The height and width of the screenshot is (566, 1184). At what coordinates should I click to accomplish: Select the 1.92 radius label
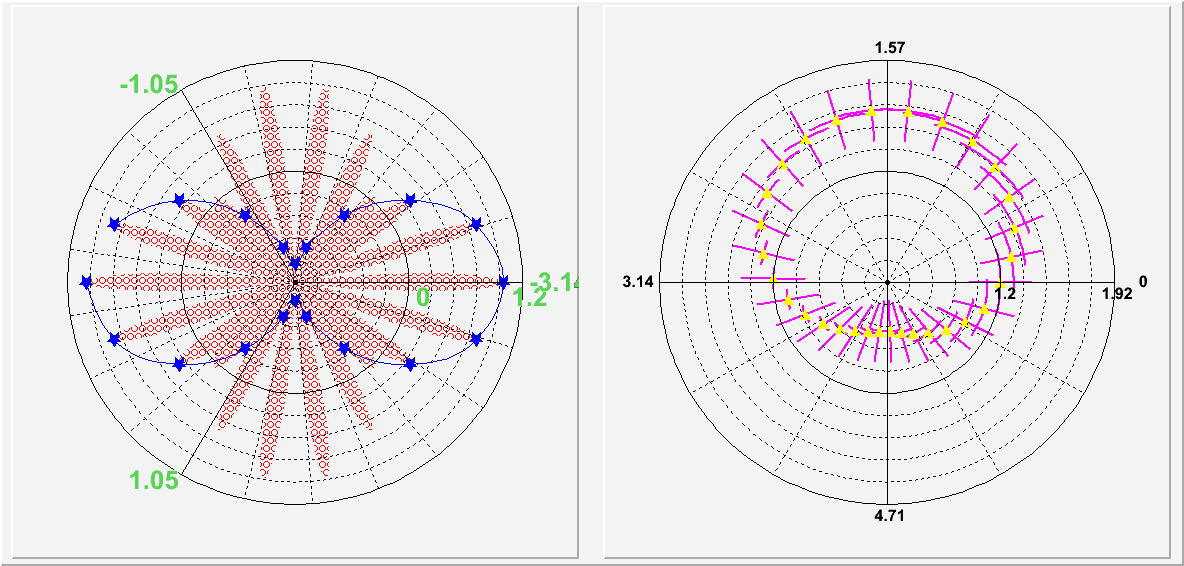tap(1116, 294)
